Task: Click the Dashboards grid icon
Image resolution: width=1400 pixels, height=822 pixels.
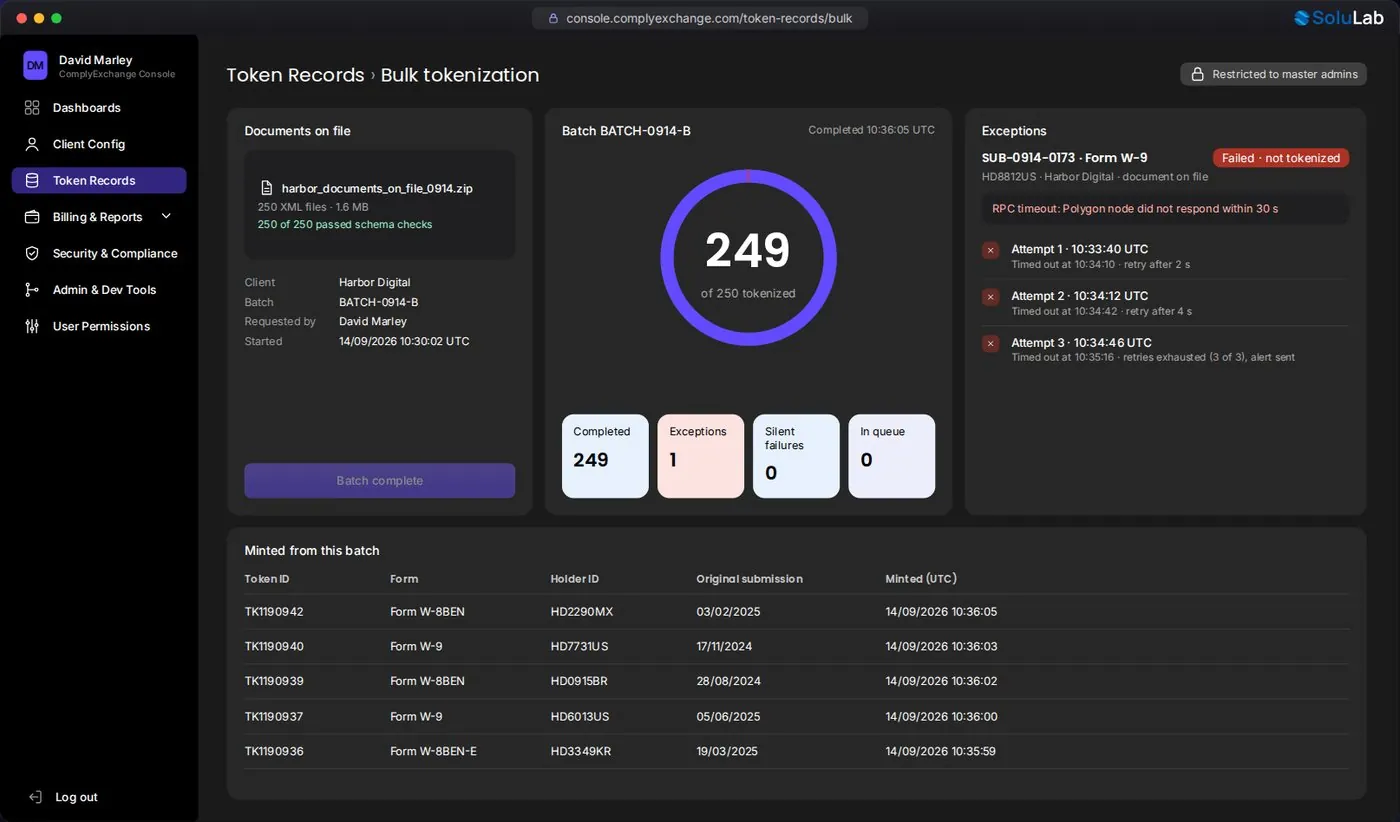Action: 32,108
